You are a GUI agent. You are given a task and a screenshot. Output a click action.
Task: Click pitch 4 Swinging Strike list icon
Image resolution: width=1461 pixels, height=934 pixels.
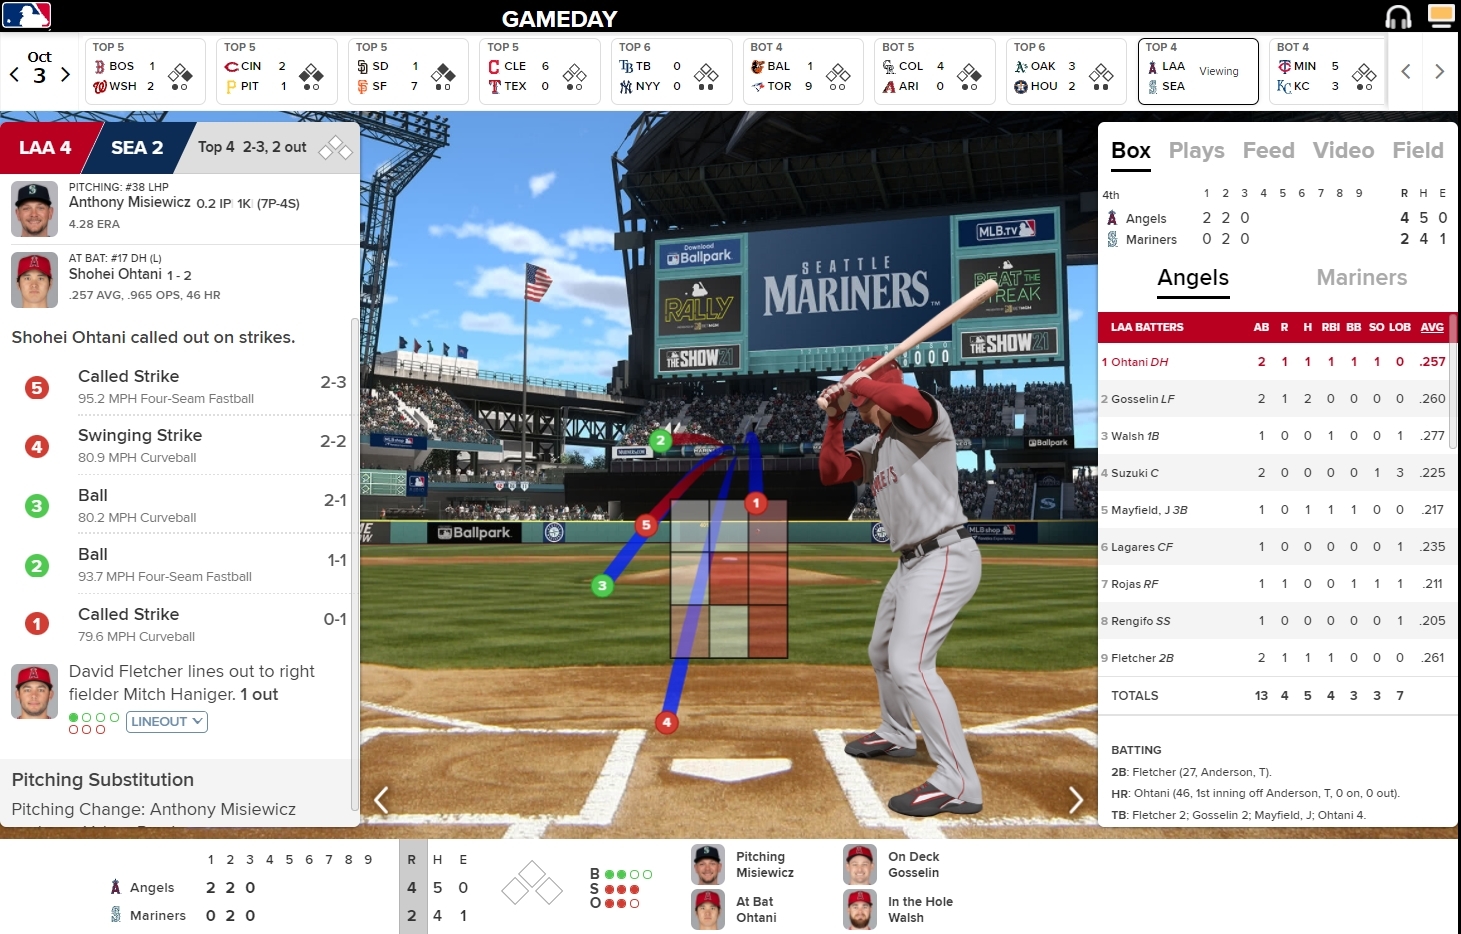(x=37, y=446)
